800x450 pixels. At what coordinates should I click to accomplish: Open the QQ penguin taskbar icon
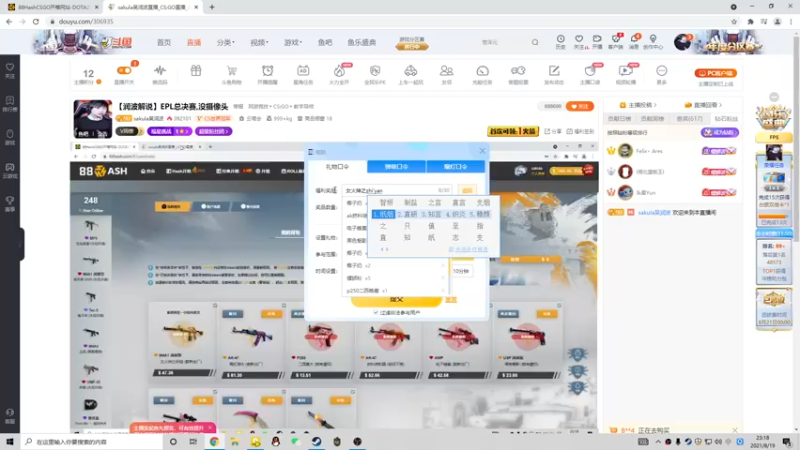click(x=276, y=441)
